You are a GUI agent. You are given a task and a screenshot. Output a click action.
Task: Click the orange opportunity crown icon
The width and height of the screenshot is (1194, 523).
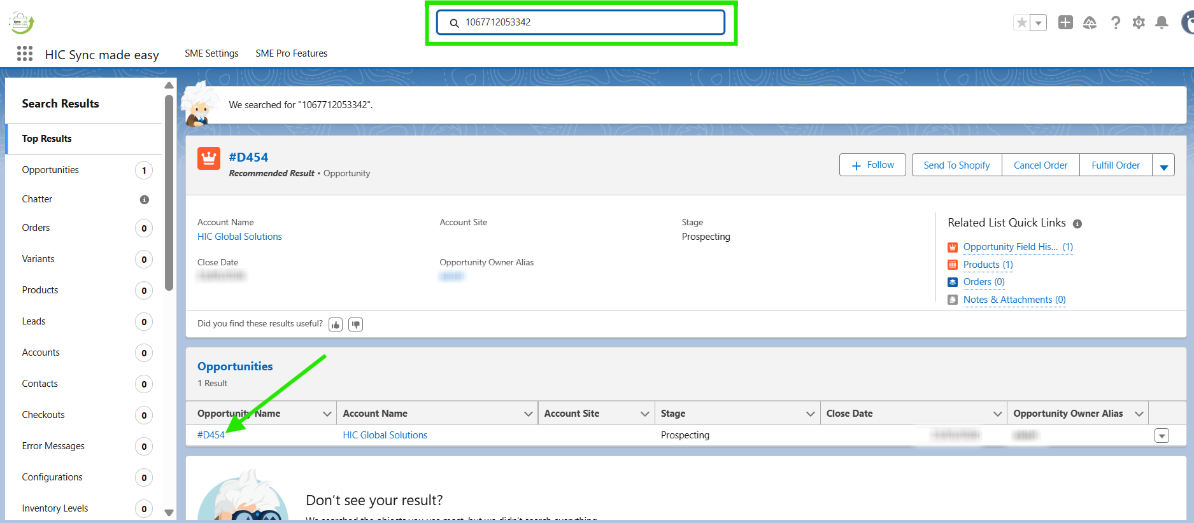[209, 158]
